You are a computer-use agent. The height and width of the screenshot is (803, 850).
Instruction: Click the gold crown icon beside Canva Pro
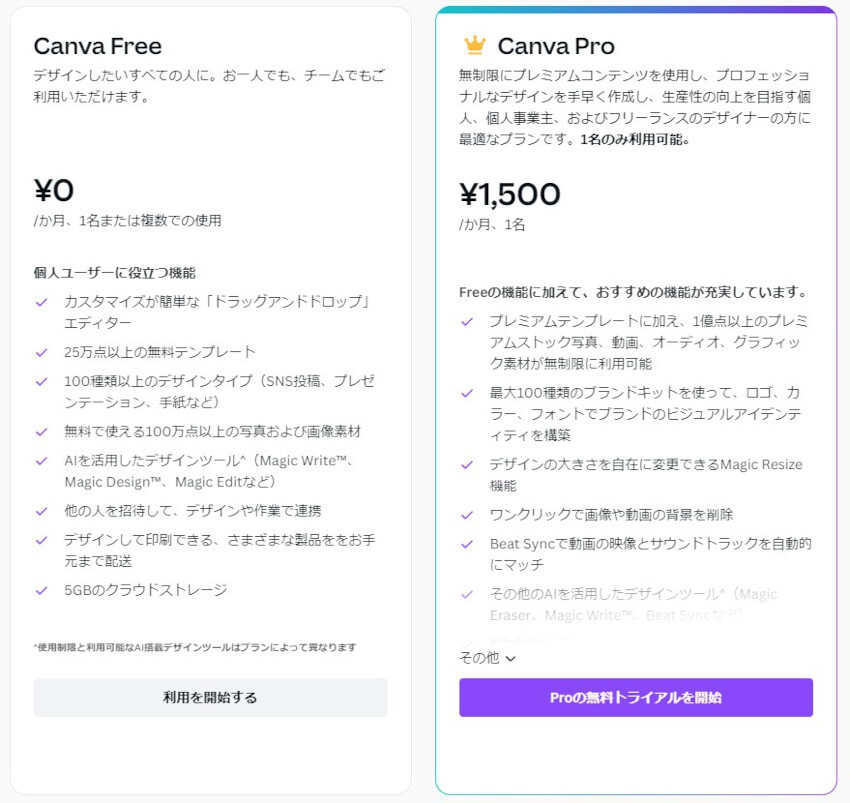point(474,45)
